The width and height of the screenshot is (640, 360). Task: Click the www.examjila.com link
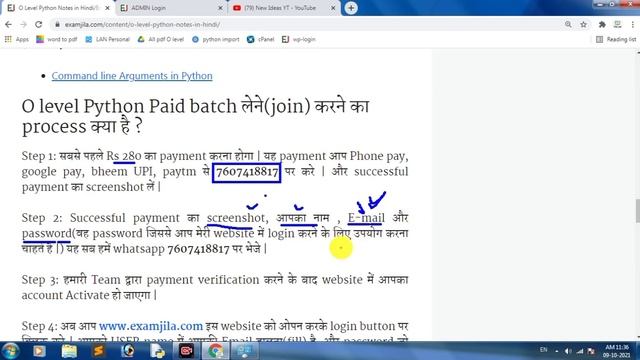(x=151, y=326)
